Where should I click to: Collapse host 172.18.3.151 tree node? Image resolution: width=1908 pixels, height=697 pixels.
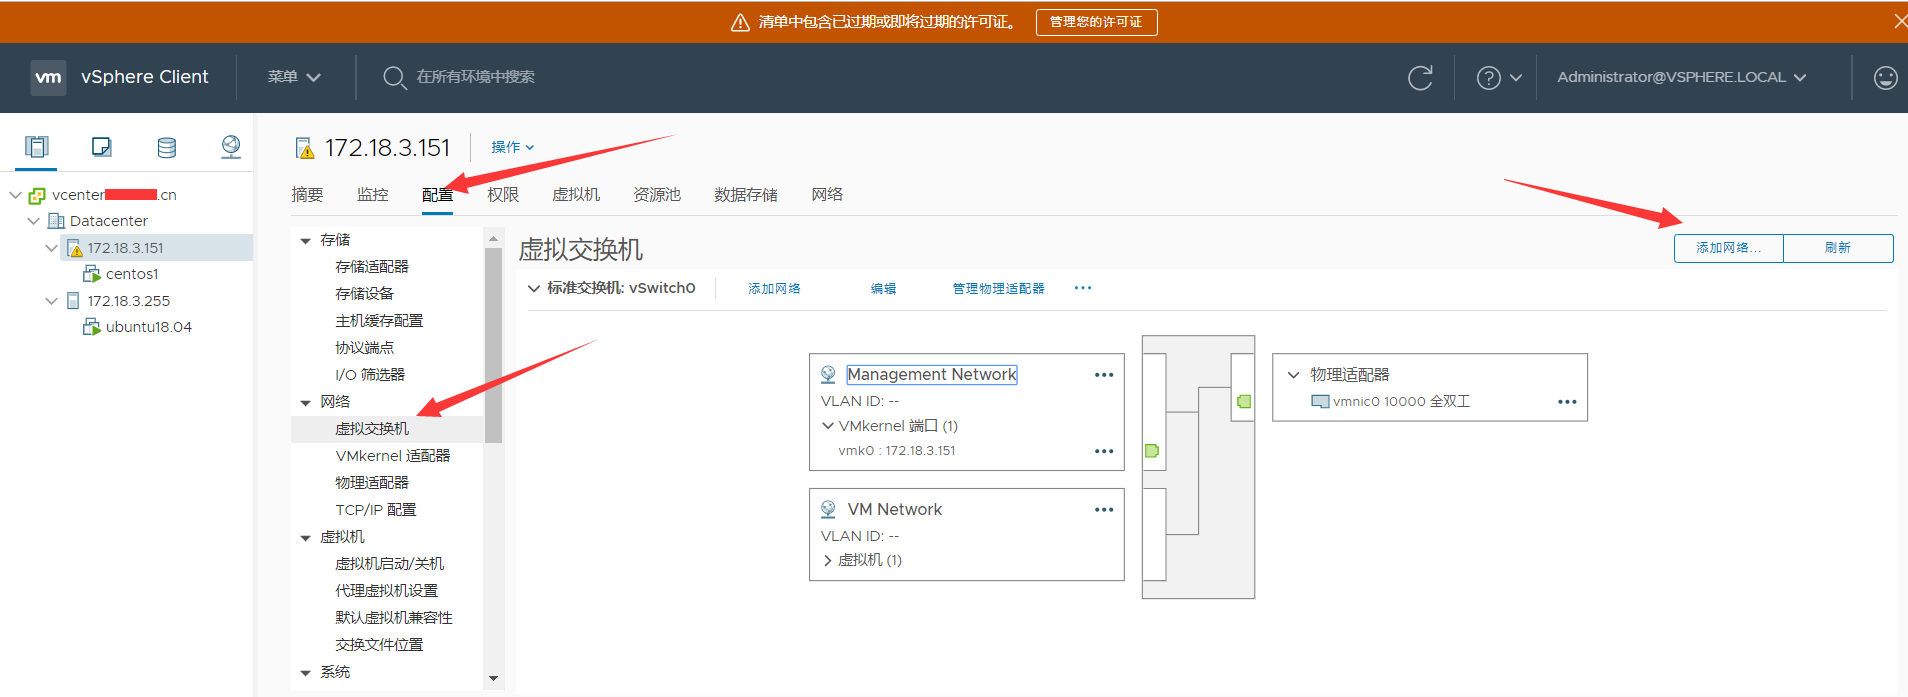51,248
